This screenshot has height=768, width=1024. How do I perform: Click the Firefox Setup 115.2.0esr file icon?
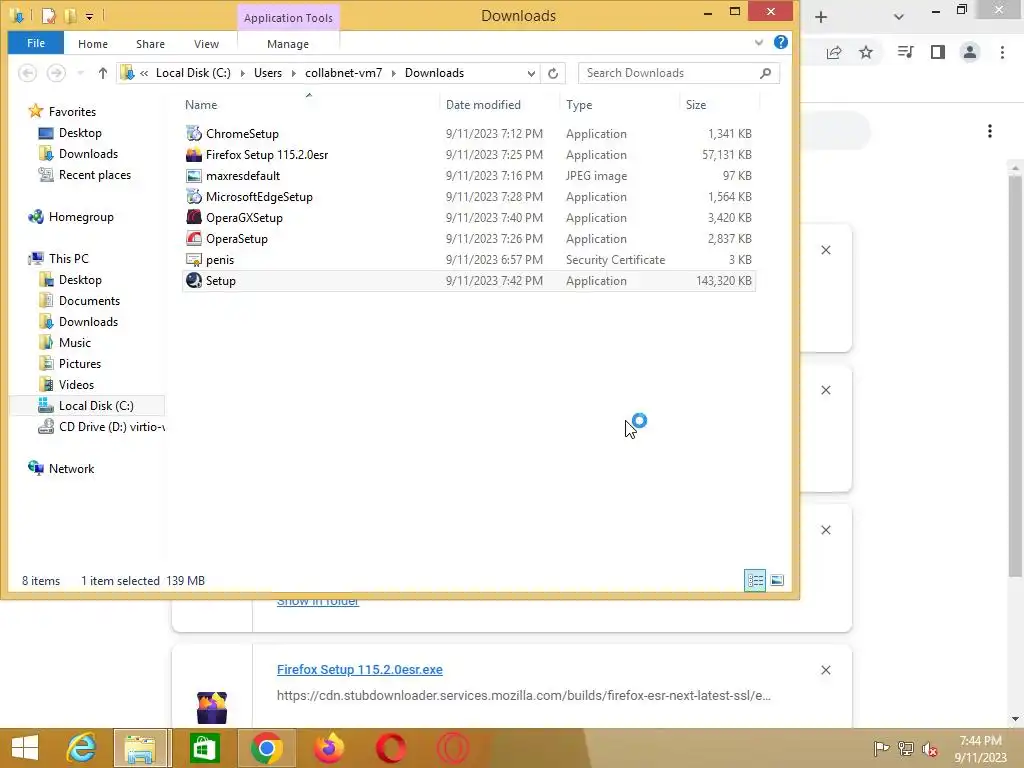pyautogui.click(x=194, y=155)
